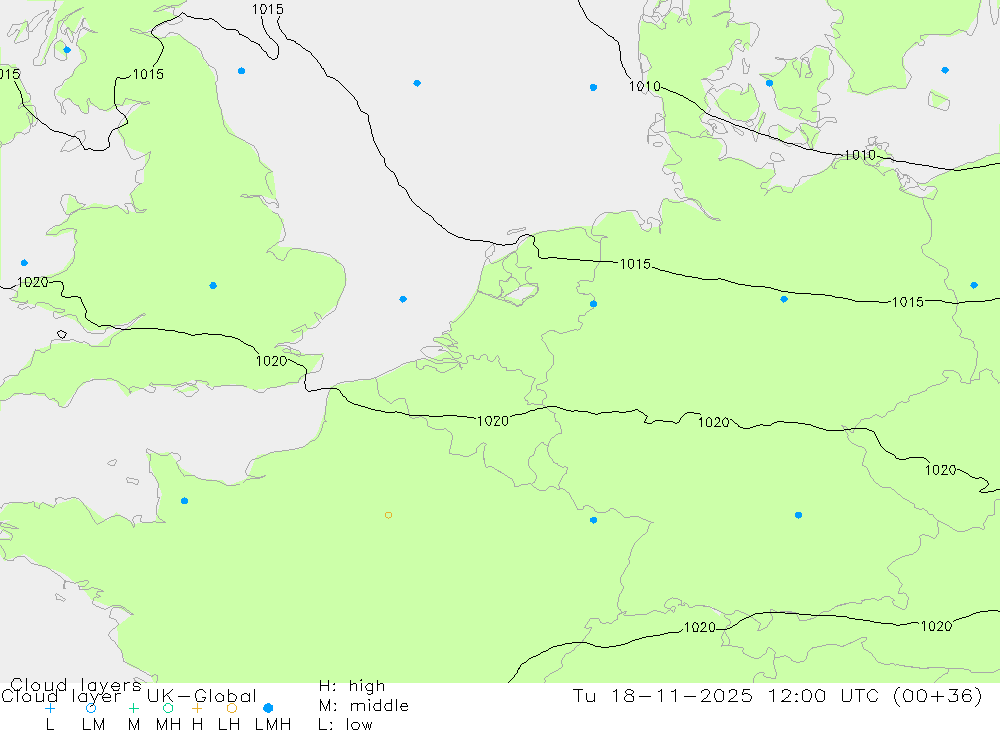Click the orange plus H legend symbol
Image resolution: width=1000 pixels, height=733 pixels.
197,708
